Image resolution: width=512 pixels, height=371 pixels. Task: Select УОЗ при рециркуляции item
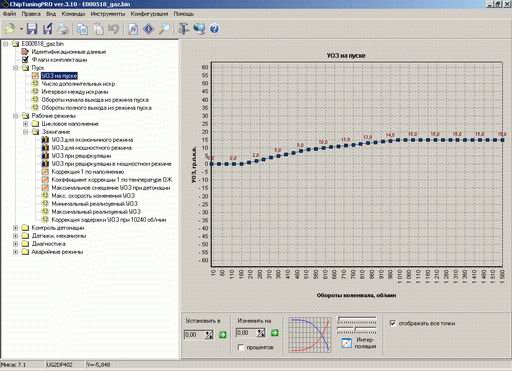coord(81,156)
